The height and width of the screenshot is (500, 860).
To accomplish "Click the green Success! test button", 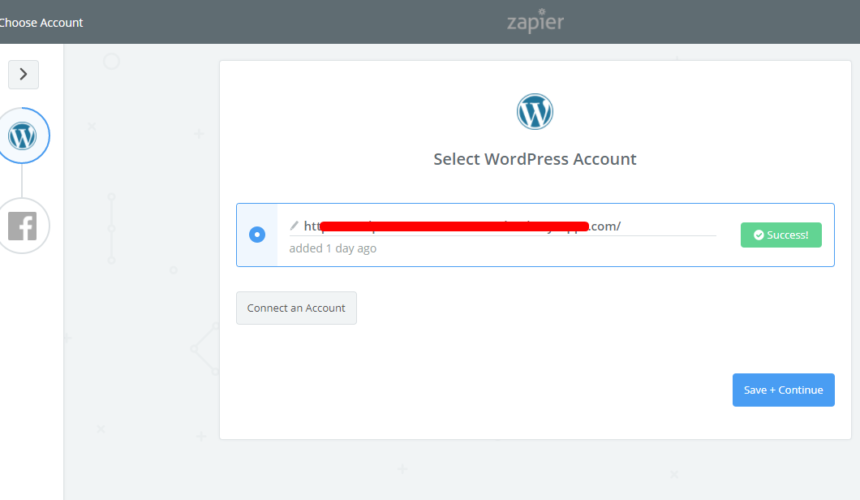I will pos(781,235).
